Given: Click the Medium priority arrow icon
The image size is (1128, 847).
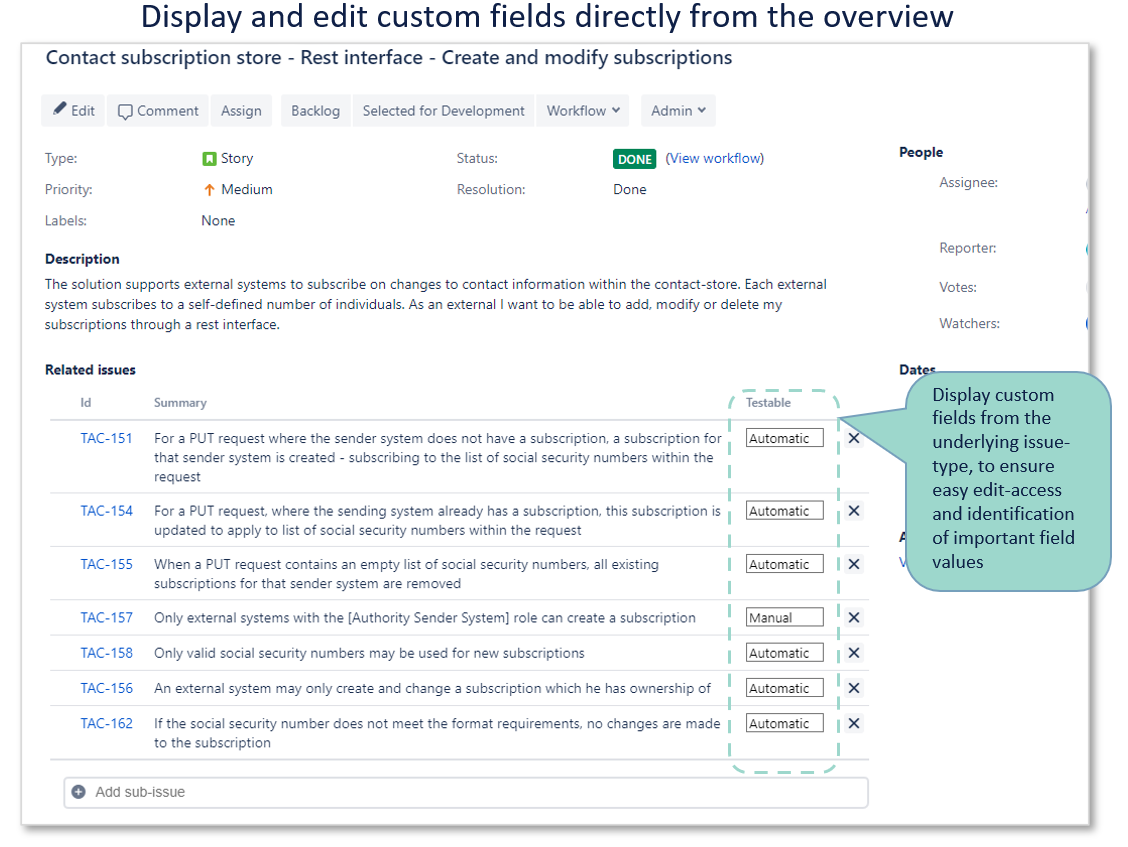Looking at the screenshot, I should (x=209, y=190).
